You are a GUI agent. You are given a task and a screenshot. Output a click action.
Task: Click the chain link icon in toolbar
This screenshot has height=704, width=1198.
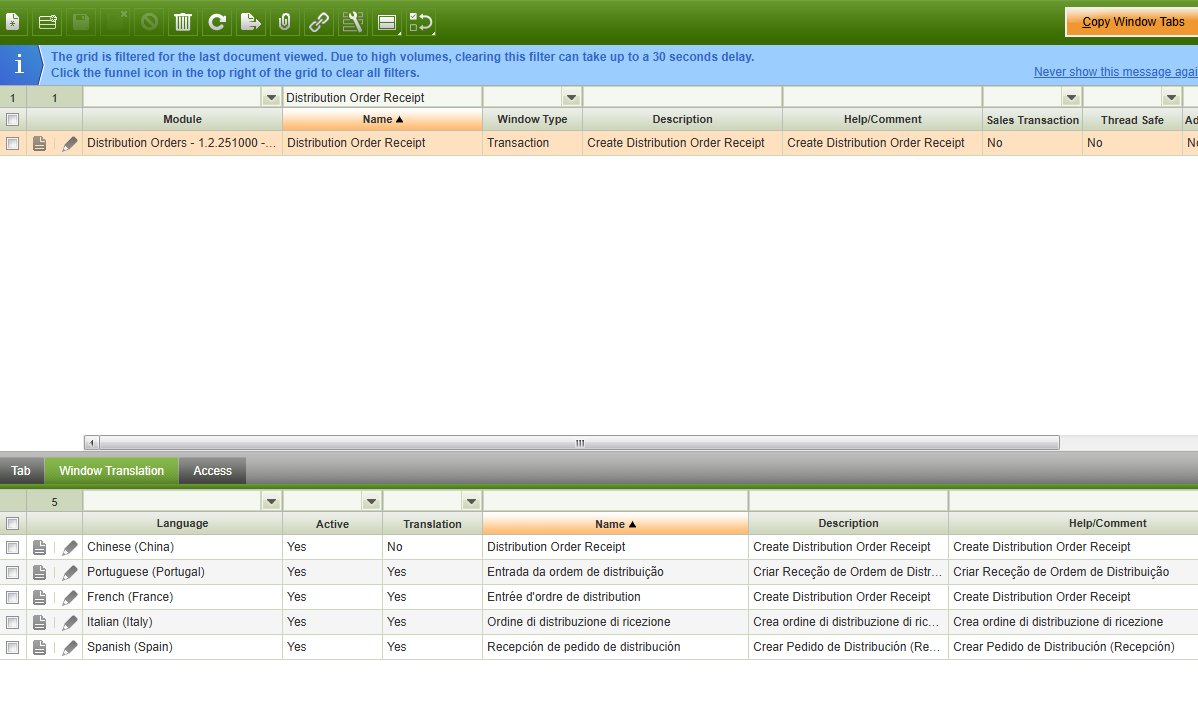click(x=319, y=22)
